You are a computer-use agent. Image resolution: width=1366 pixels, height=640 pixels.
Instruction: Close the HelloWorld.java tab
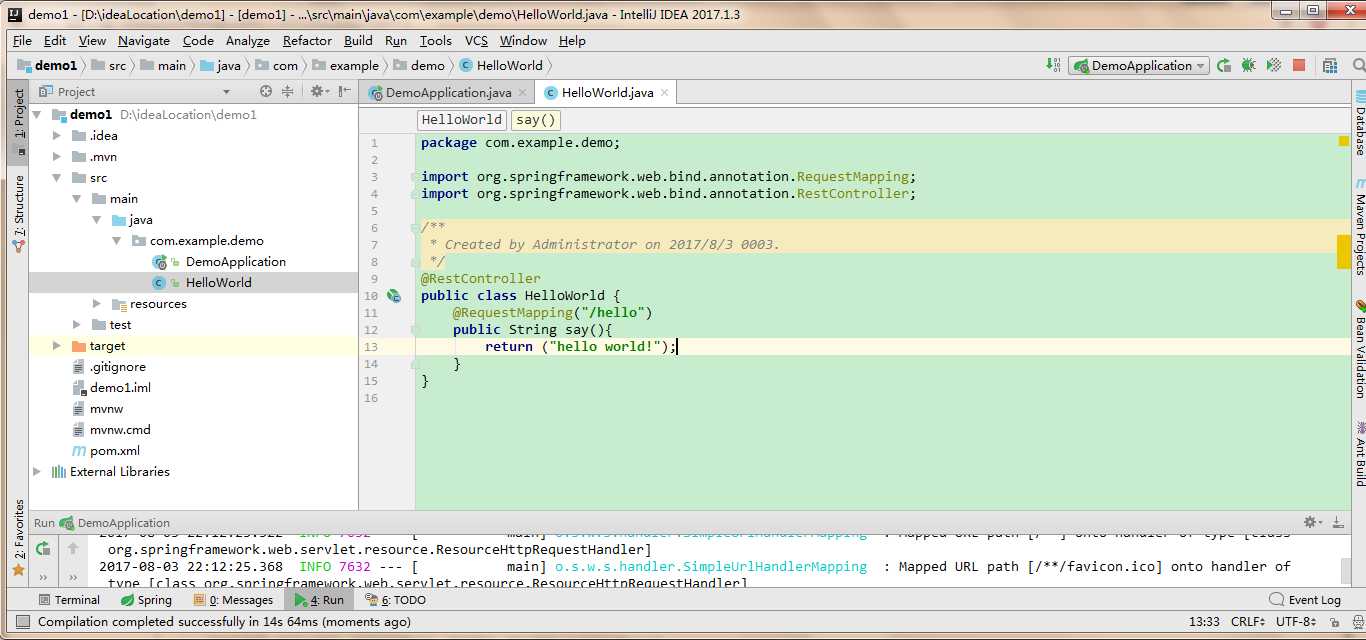(663, 92)
